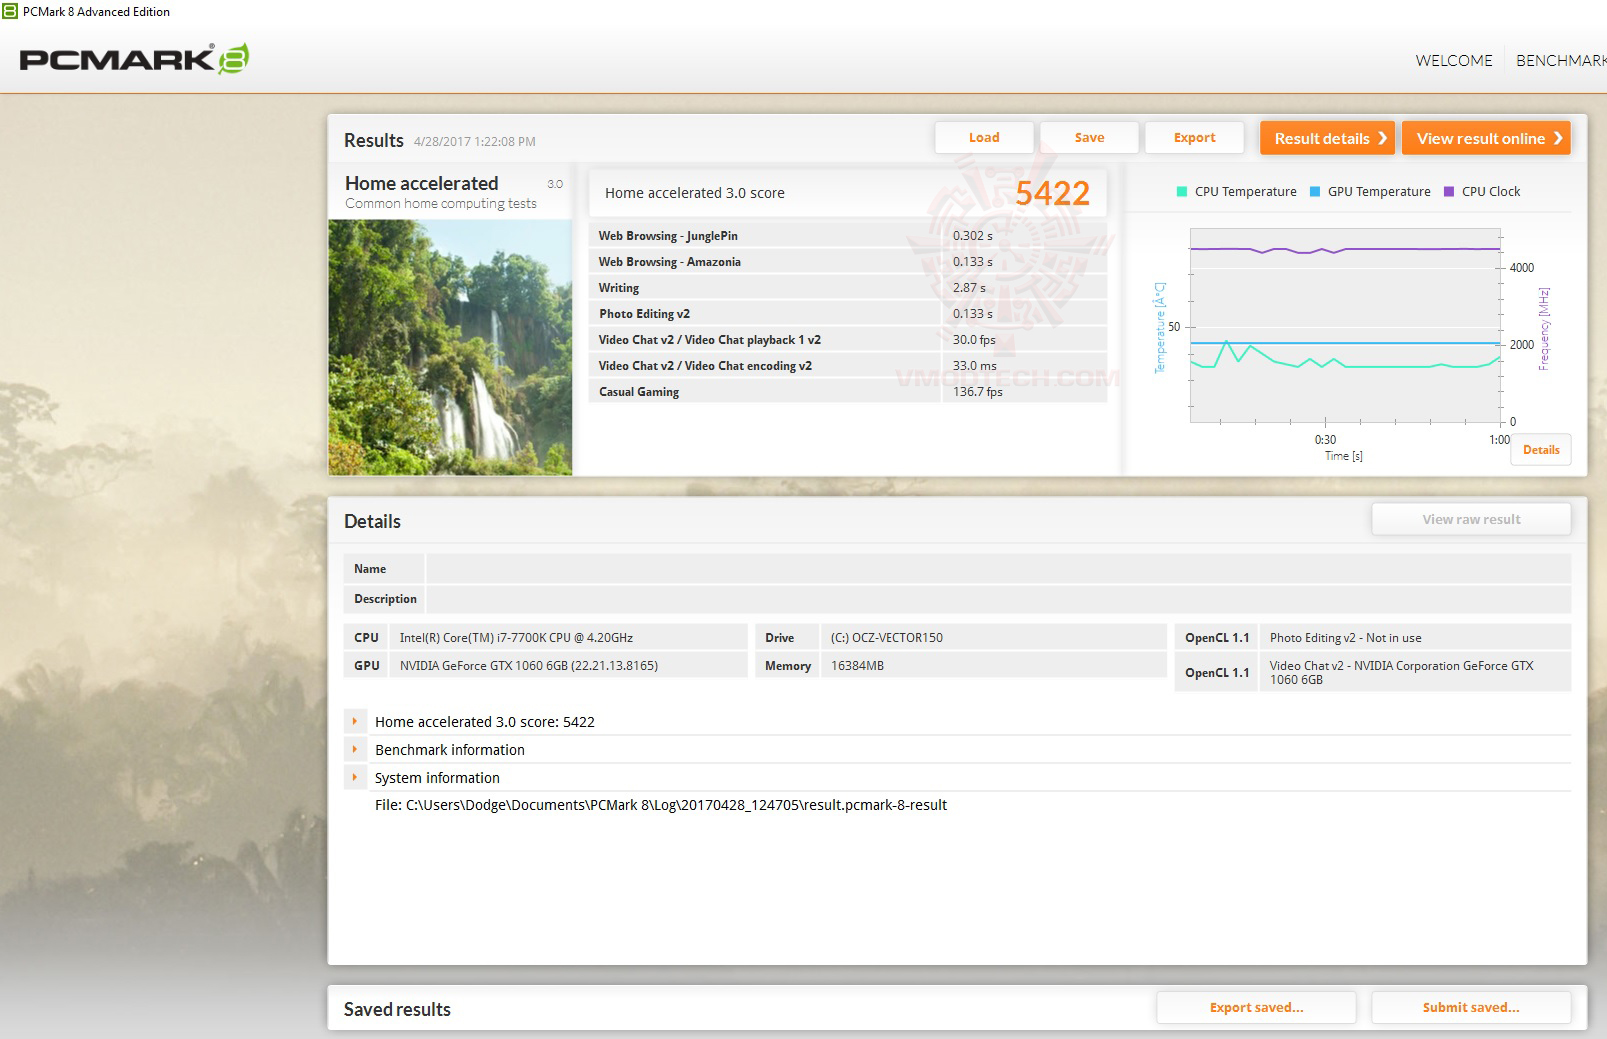Select the Casual Gaming result row
Image resolution: width=1607 pixels, height=1039 pixels.
pyautogui.click(x=848, y=392)
